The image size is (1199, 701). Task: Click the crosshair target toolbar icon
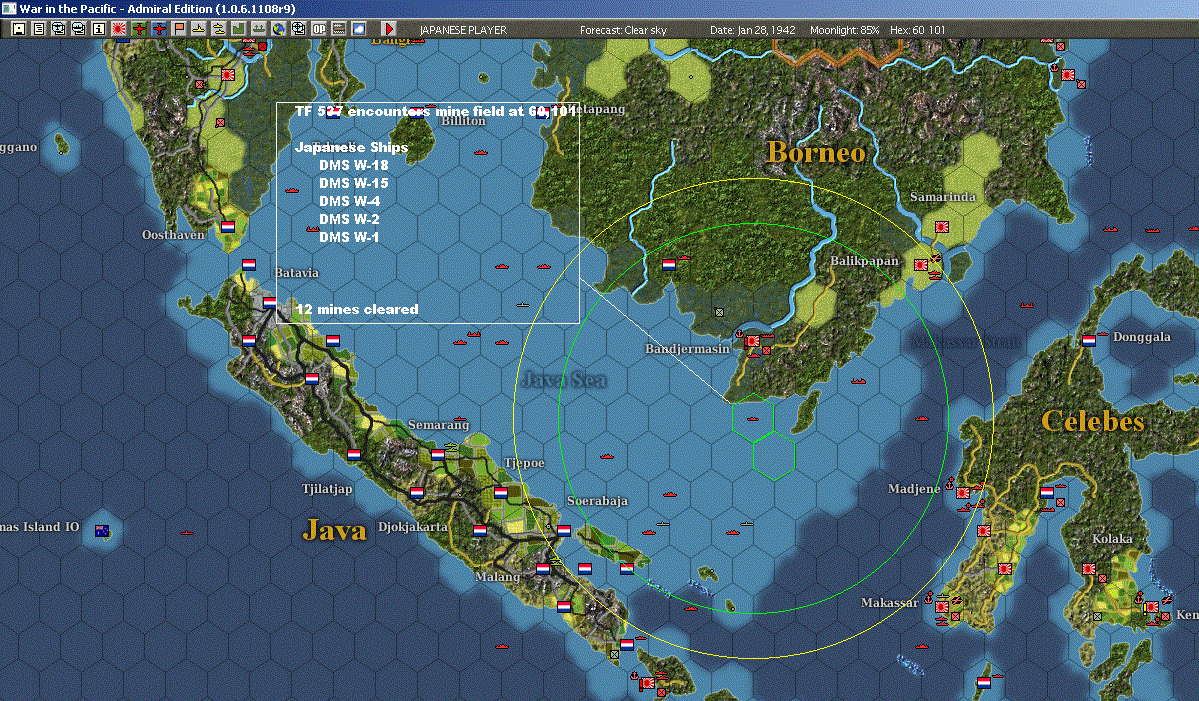[298, 29]
